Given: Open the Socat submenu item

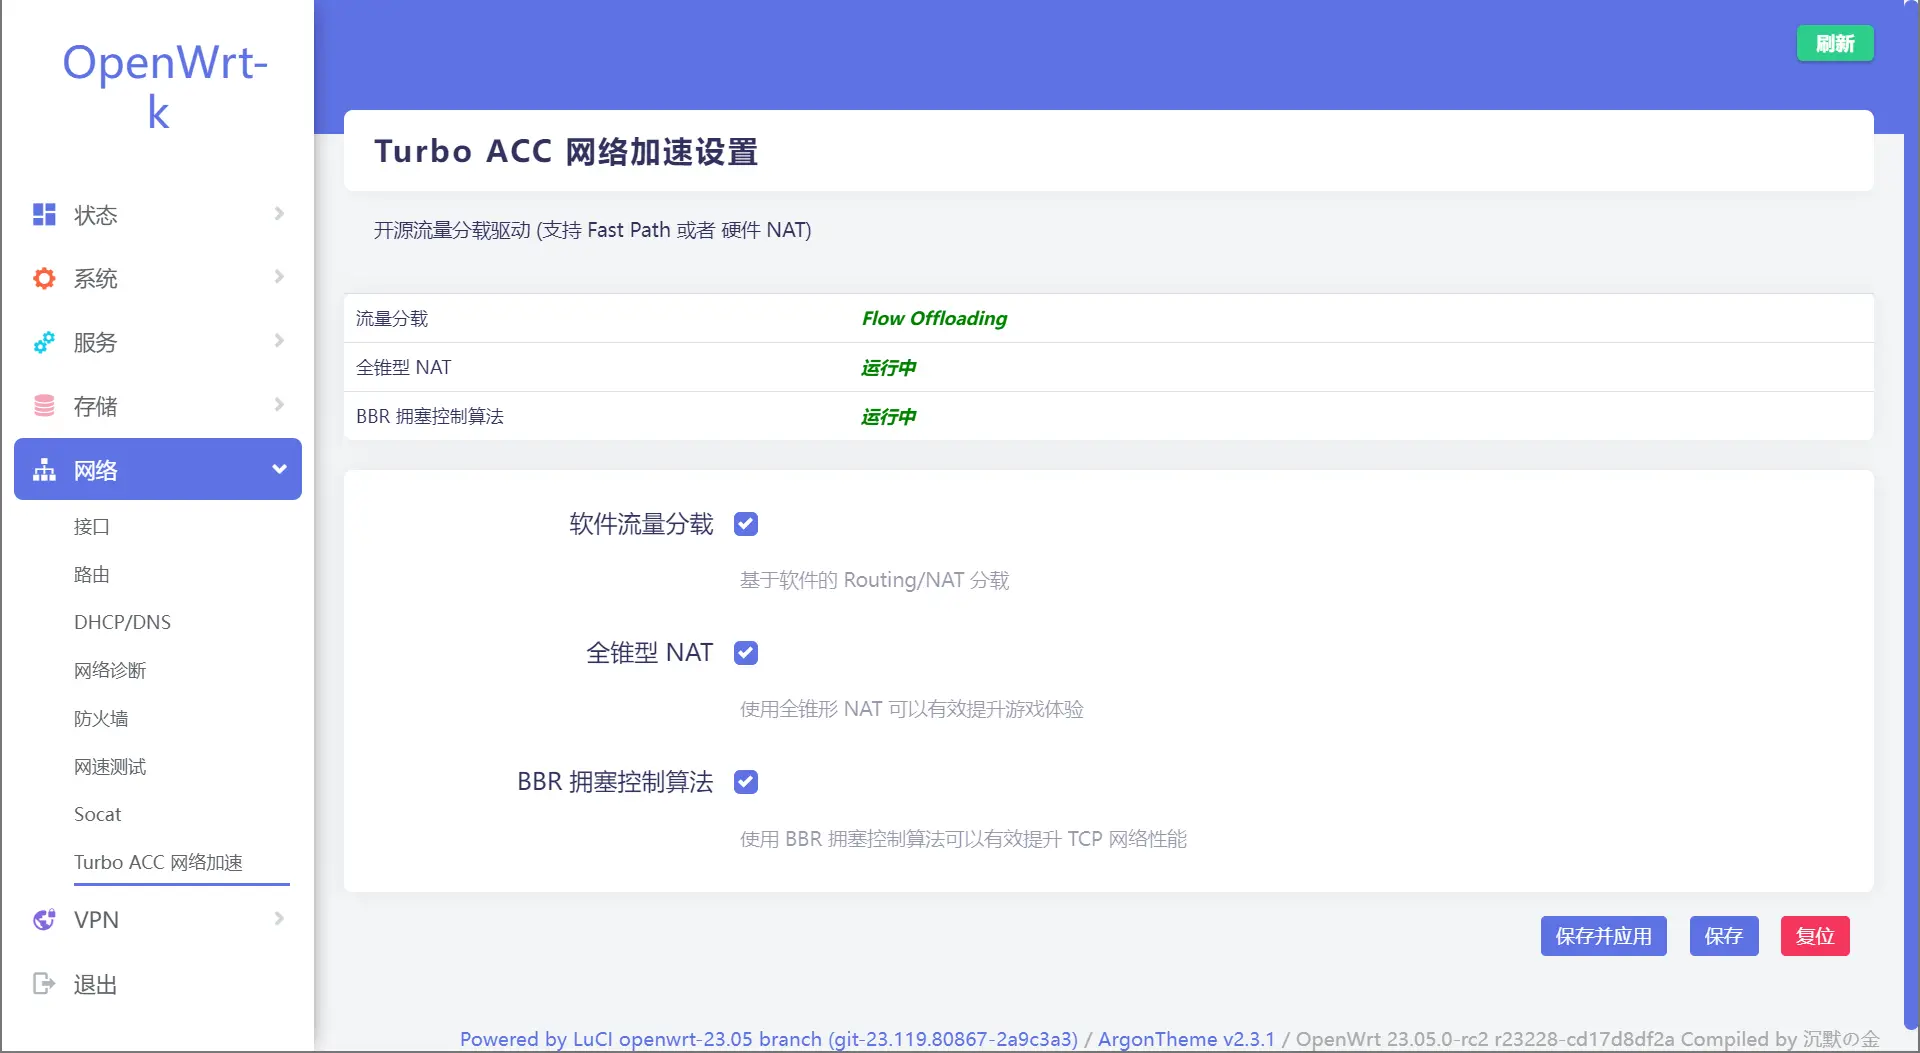Looking at the screenshot, I should [x=98, y=814].
